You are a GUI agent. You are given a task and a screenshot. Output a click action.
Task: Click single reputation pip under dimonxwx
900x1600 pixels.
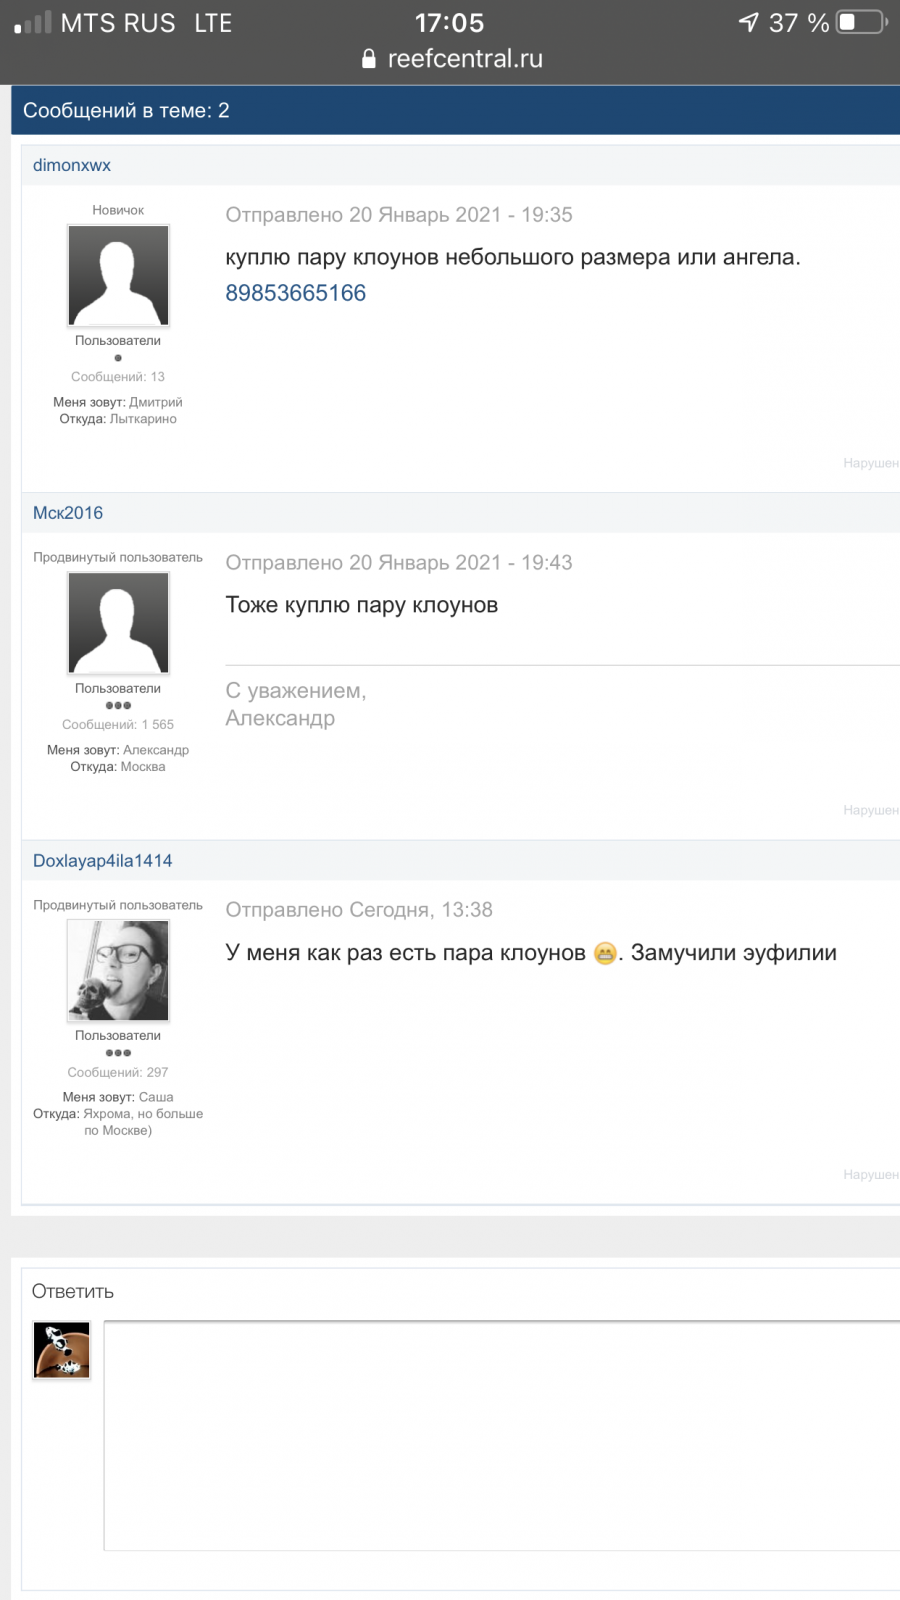[x=118, y=358]
